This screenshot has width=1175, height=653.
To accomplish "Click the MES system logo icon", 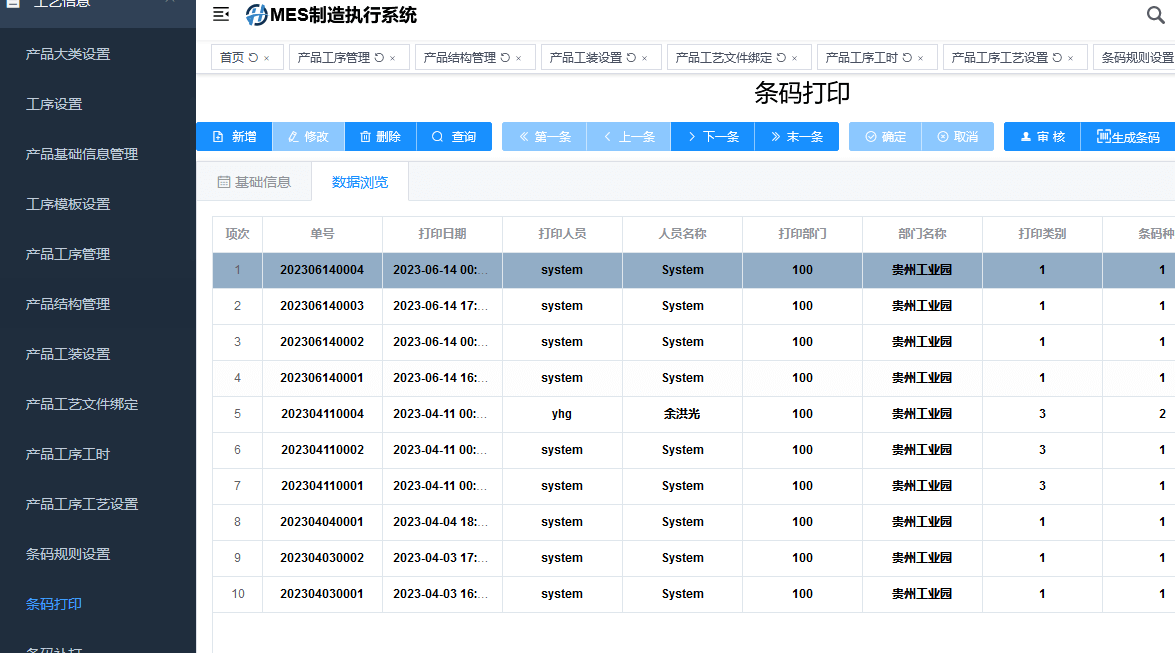I will coord(256,15).
